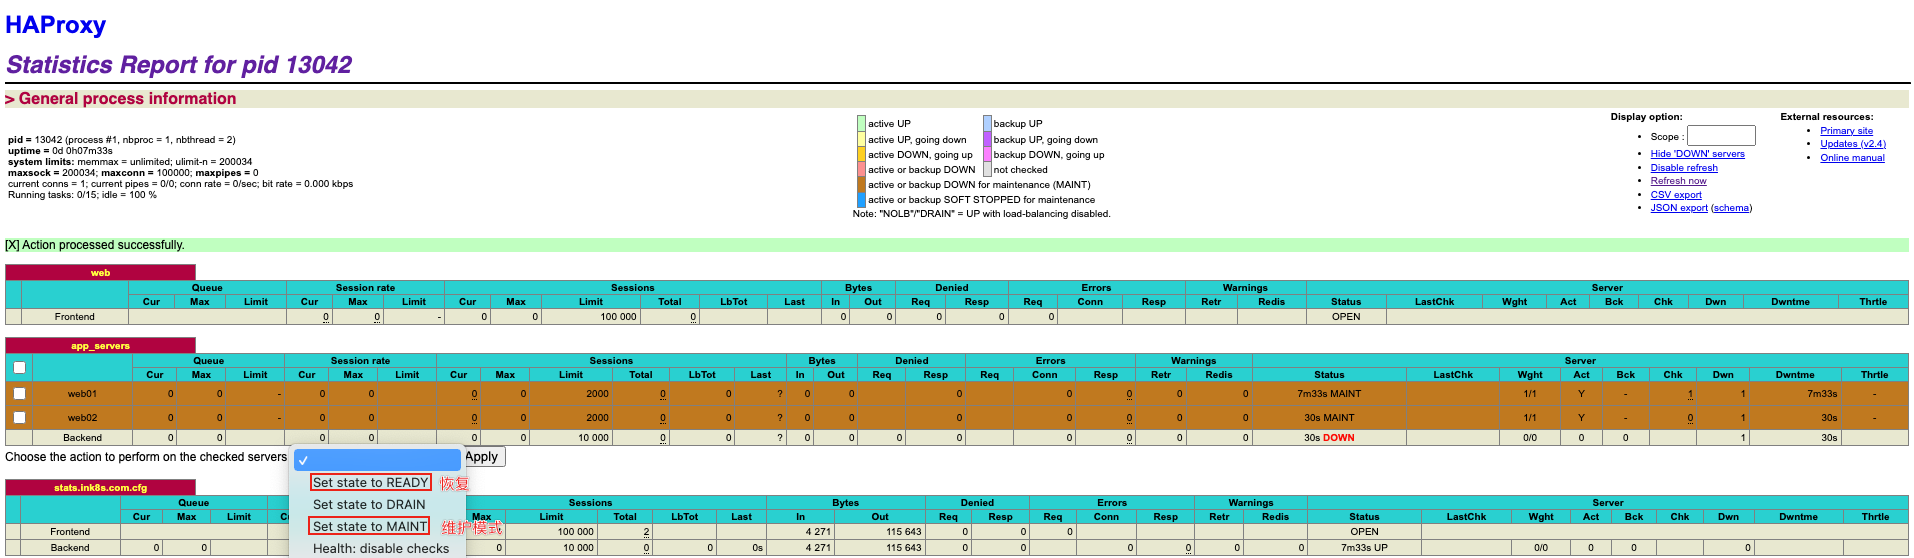Choose Set state to DRAIN option
Image resolution: width=1914 pixels, height=558 pixels.
[x=369, y=505]
